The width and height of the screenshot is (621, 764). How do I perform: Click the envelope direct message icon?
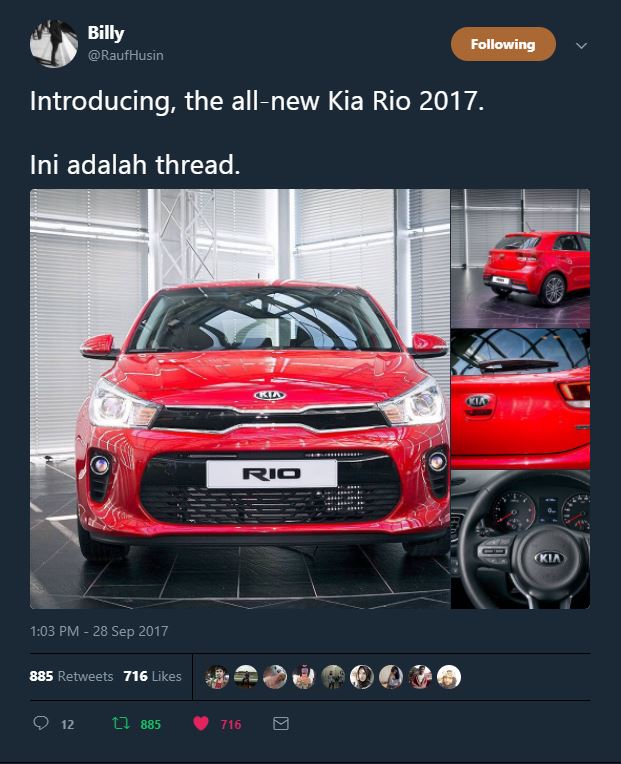pyautogui.click(x=281, y=724)
